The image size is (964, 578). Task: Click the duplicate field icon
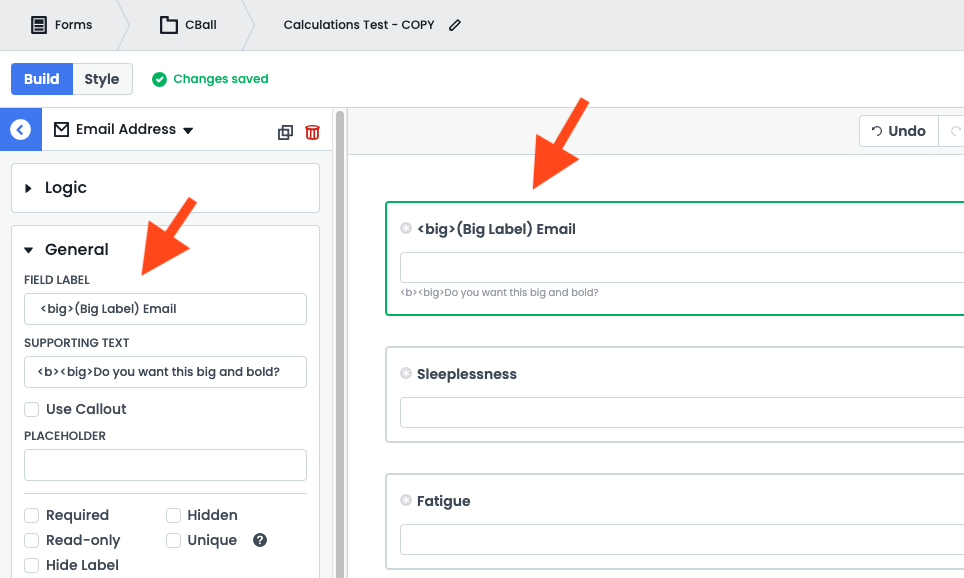tap(285, 132)
